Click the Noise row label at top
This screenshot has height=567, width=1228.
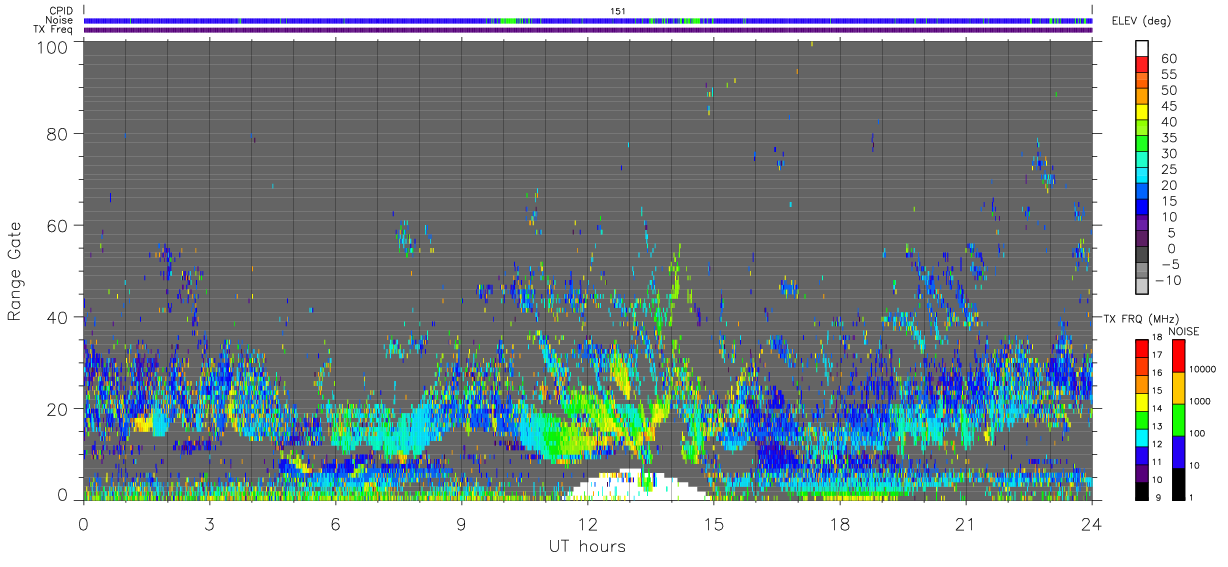pos(60,20)
